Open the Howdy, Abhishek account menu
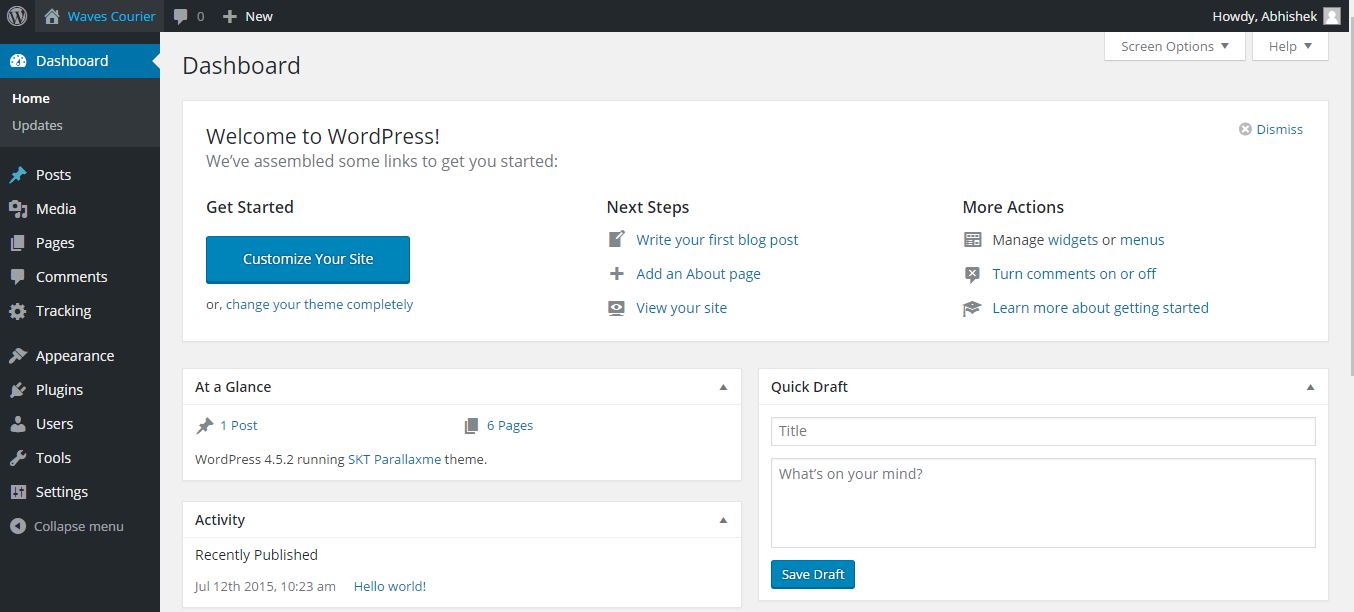This screenshot has width=1354, height=612. pyautogui.click(x=1276, y=16)
